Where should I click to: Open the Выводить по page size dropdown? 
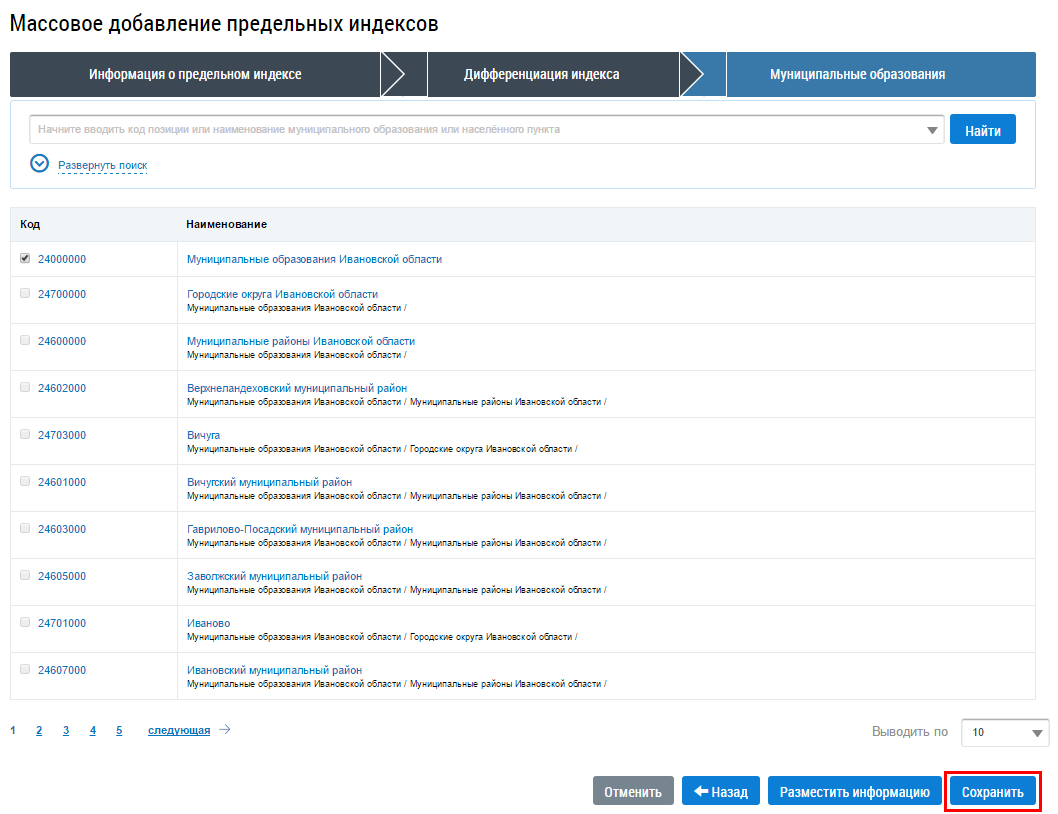tap(1004, 732)
